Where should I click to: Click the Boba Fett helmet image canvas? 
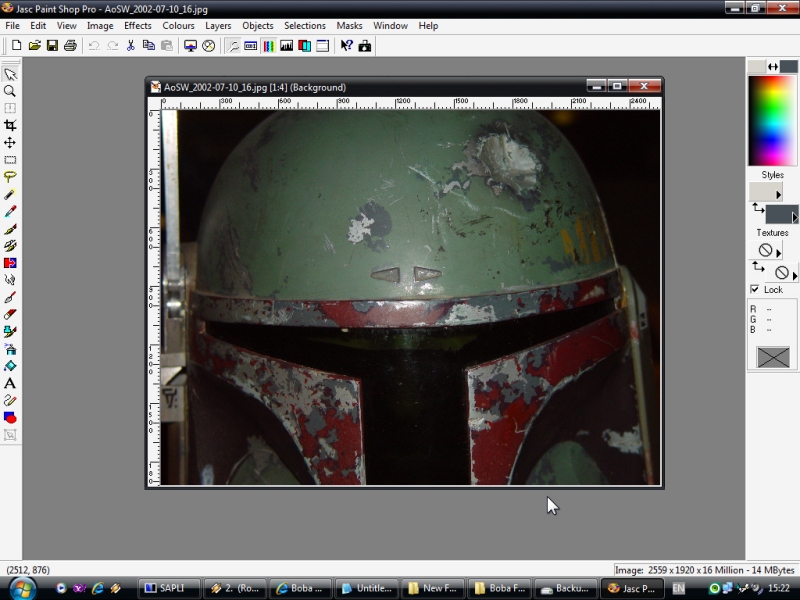click(410, 297)
